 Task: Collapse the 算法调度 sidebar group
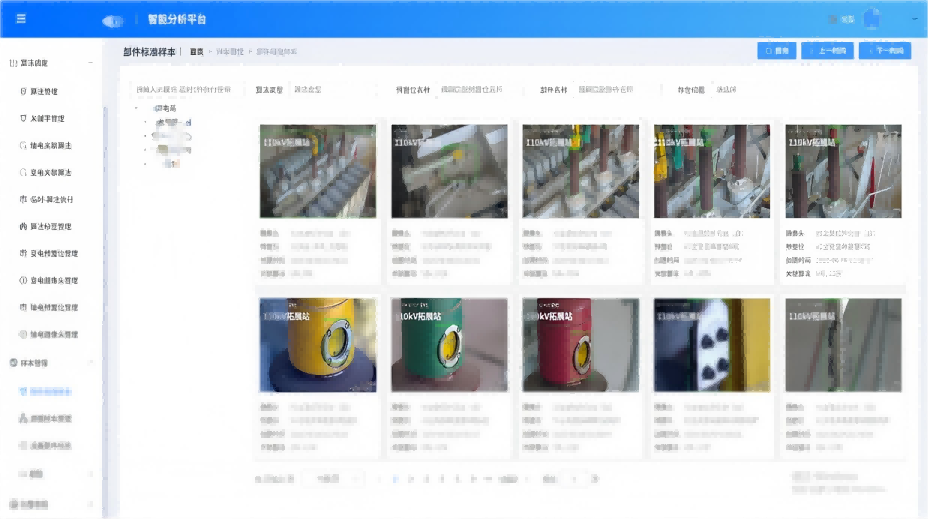[91, 63]
